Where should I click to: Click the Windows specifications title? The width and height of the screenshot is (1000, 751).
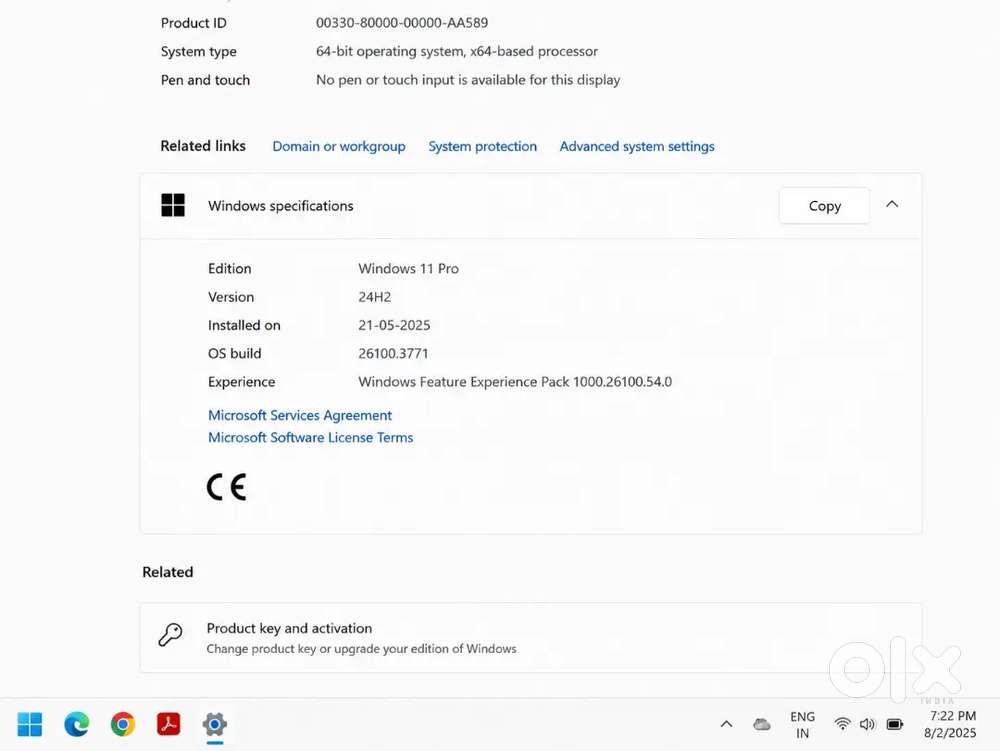[x=281, y=206]
